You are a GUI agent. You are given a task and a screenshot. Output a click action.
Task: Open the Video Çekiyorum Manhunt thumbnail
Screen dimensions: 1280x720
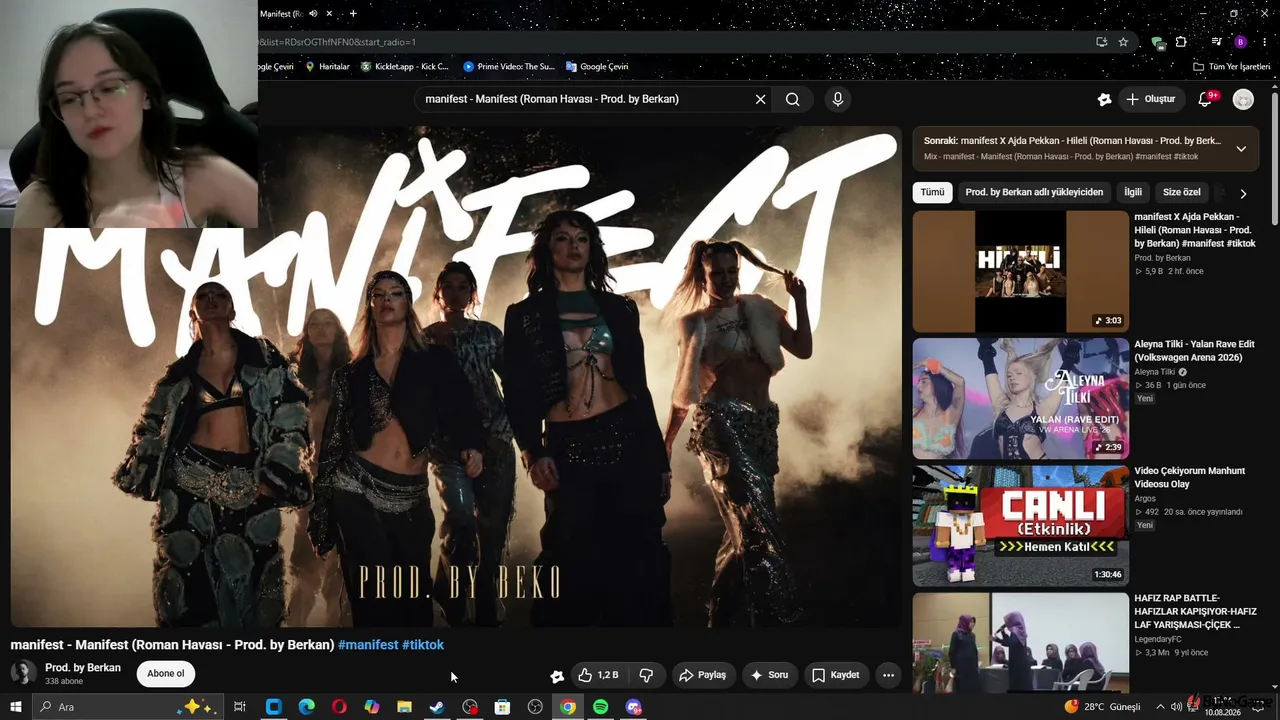[1020, 525]
